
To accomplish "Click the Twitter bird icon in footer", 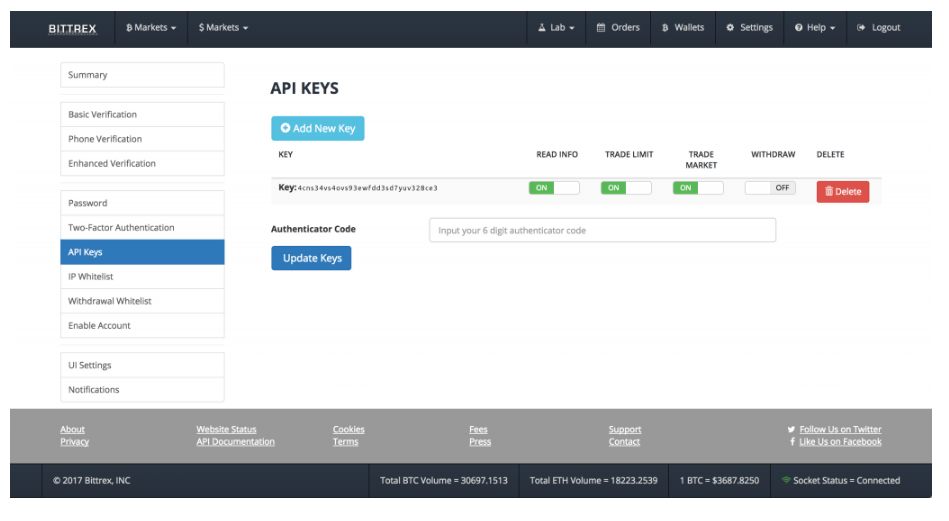I will tap(791, 430).
